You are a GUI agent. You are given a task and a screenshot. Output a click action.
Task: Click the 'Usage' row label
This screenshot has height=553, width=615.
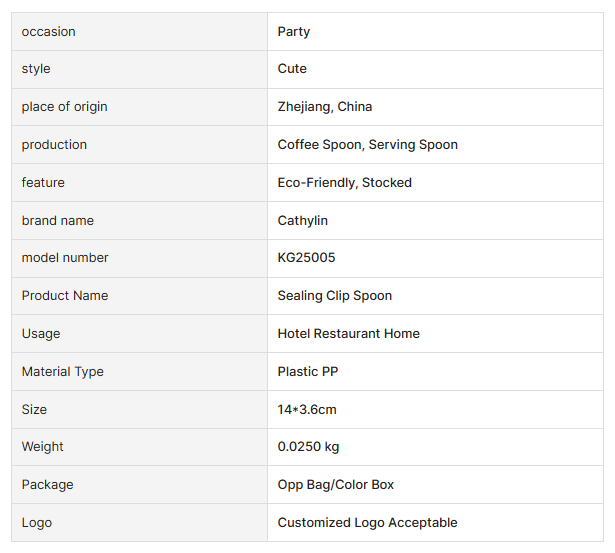click(x=41, y=334)
